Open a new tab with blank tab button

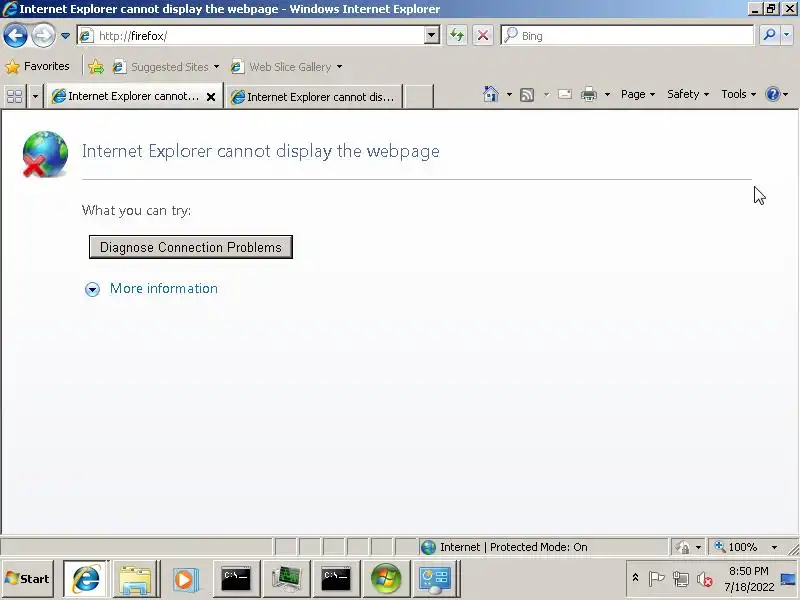click(419, 96)
